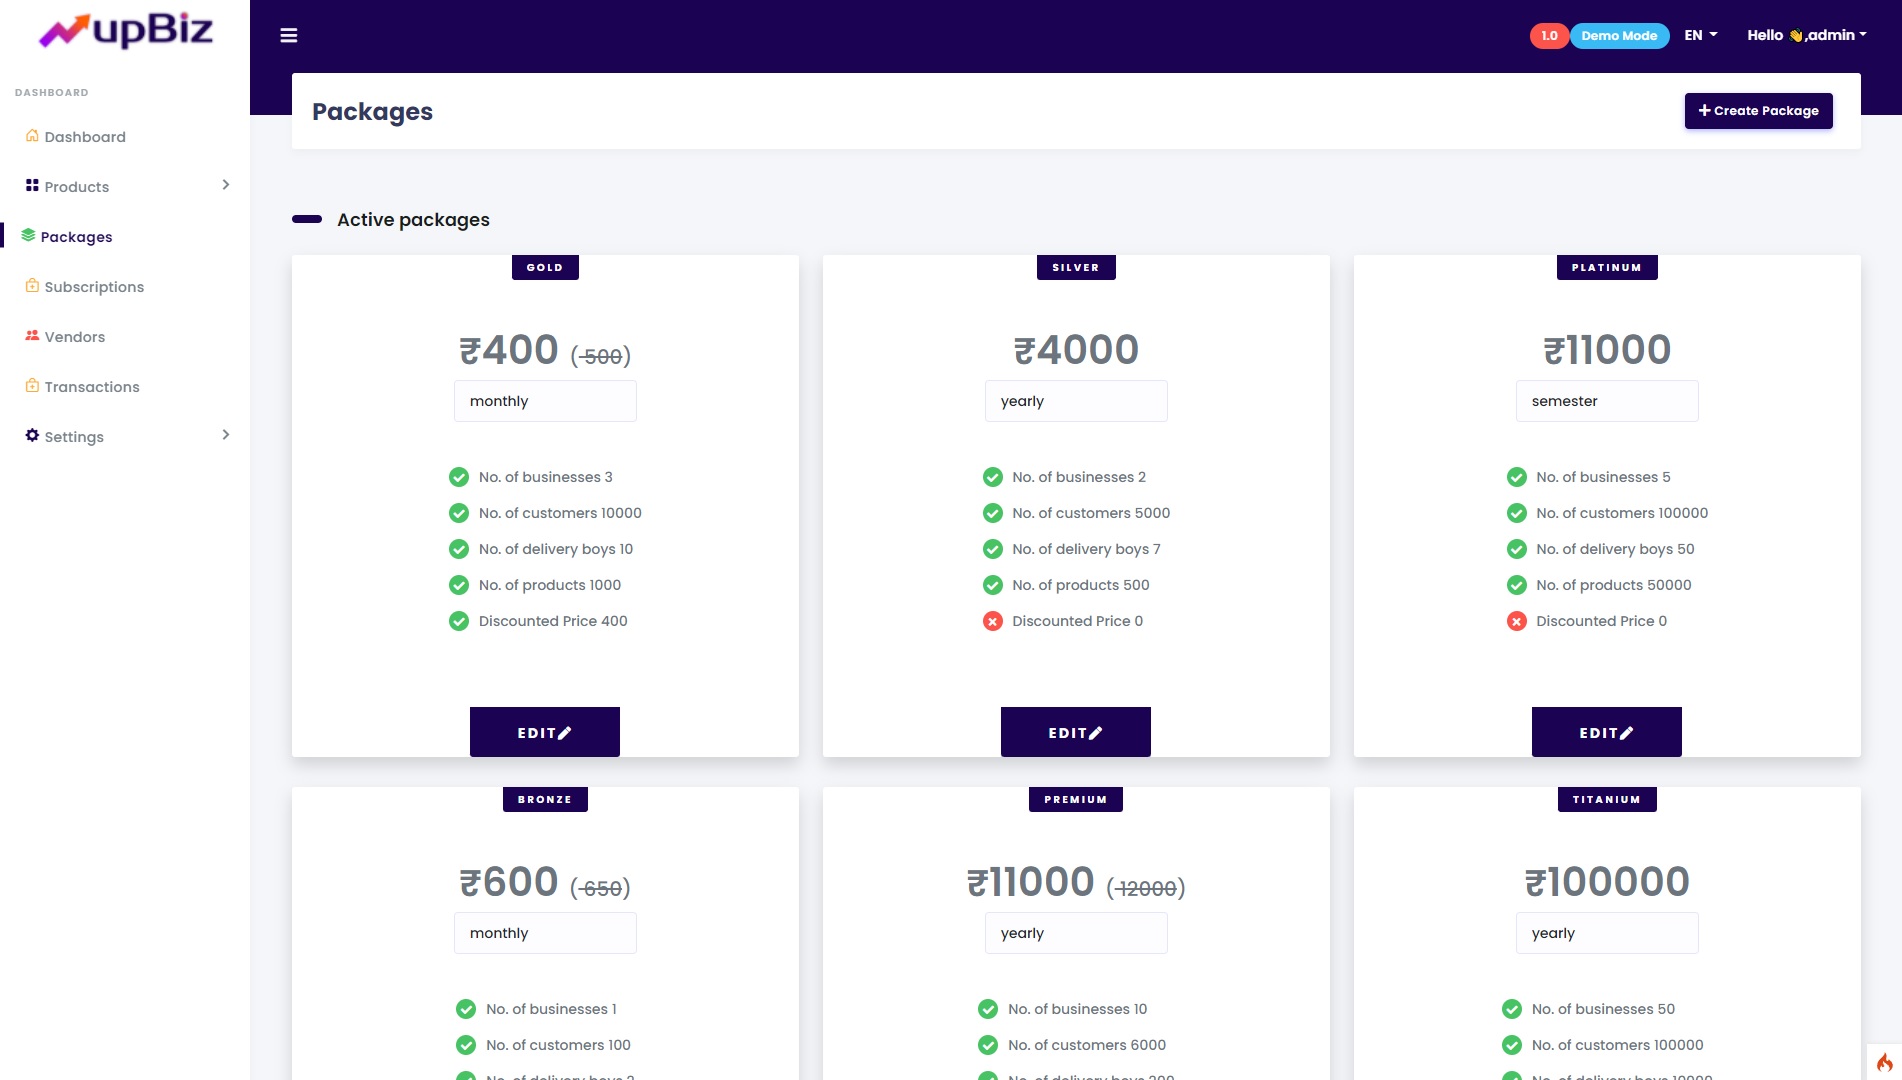This screenshot has height=1080, width=1902.
Task: Click the Platinum semester duration field
Action: pyautogui.click(x=1606, y=401)
